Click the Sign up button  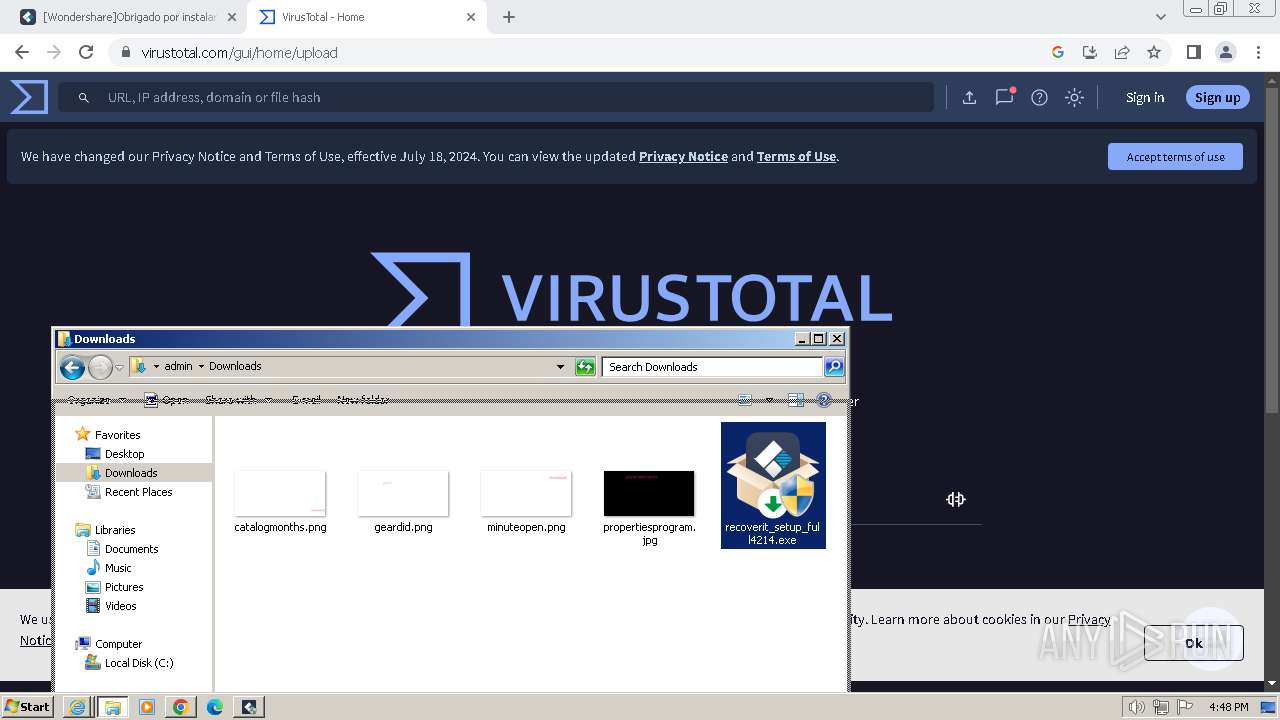(x=1217, y=97)
